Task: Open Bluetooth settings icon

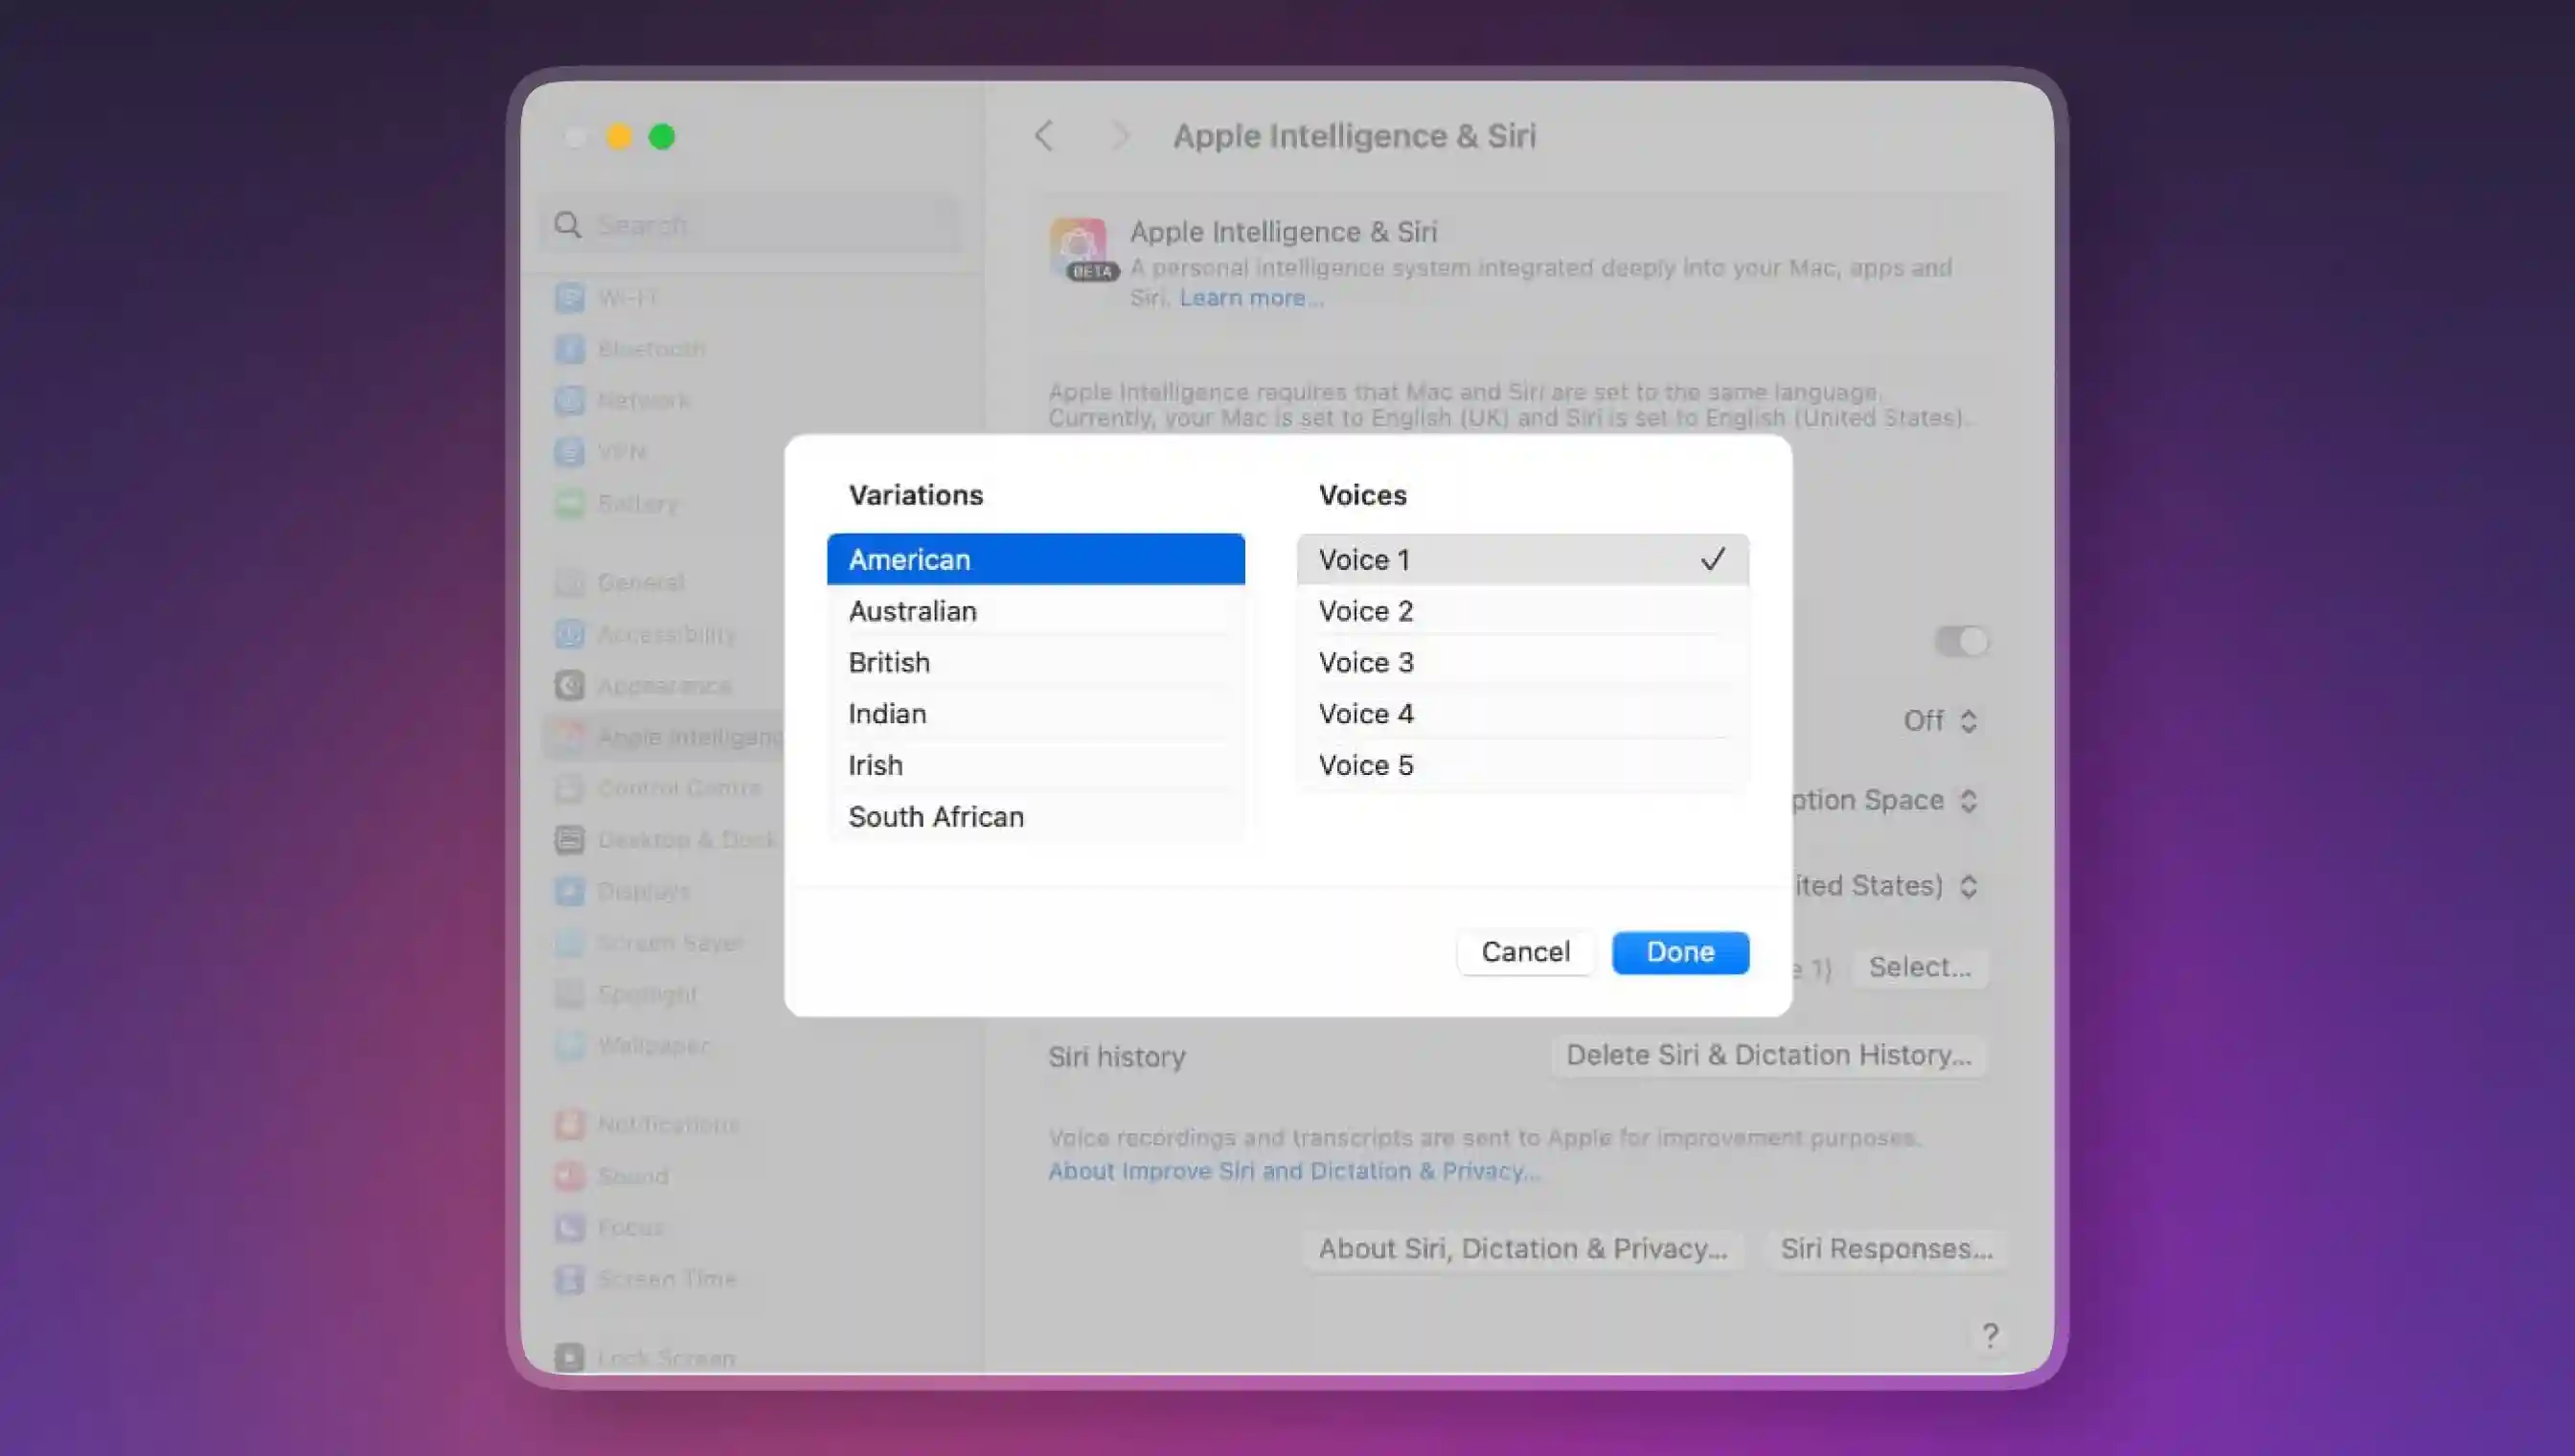Action: pos(569,349)
